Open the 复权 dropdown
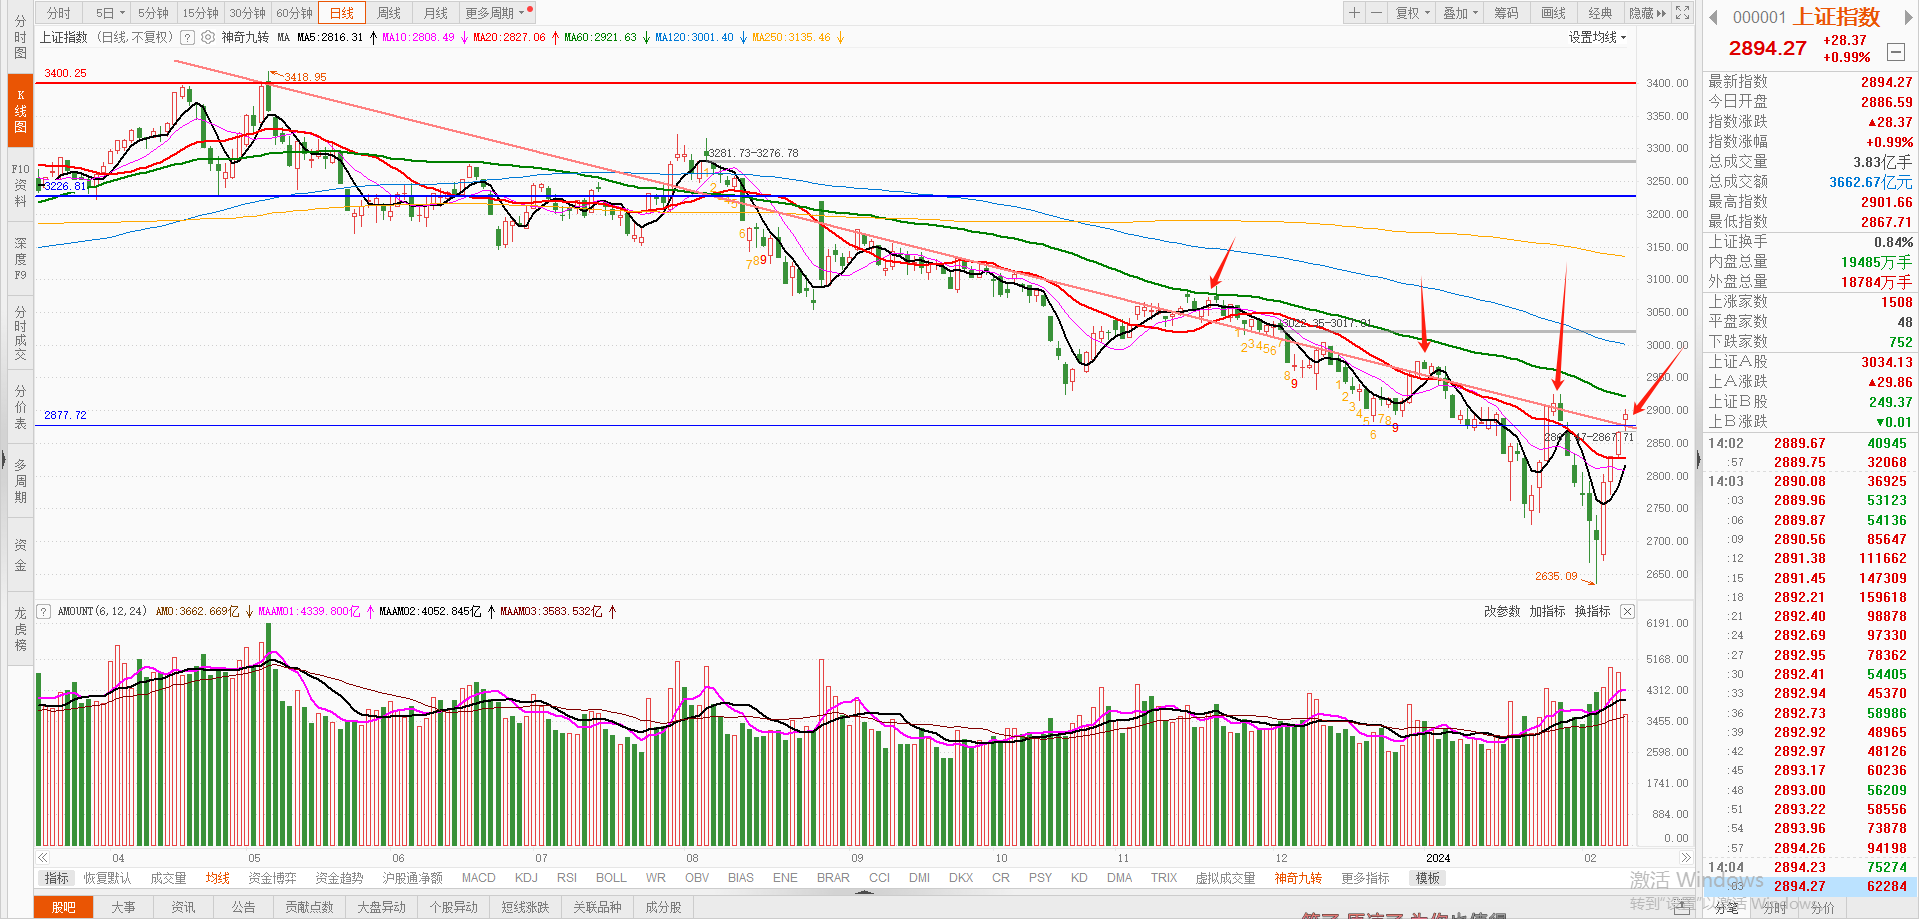The width and height of the screenshot is (1919, 919). coord(1412,13)
